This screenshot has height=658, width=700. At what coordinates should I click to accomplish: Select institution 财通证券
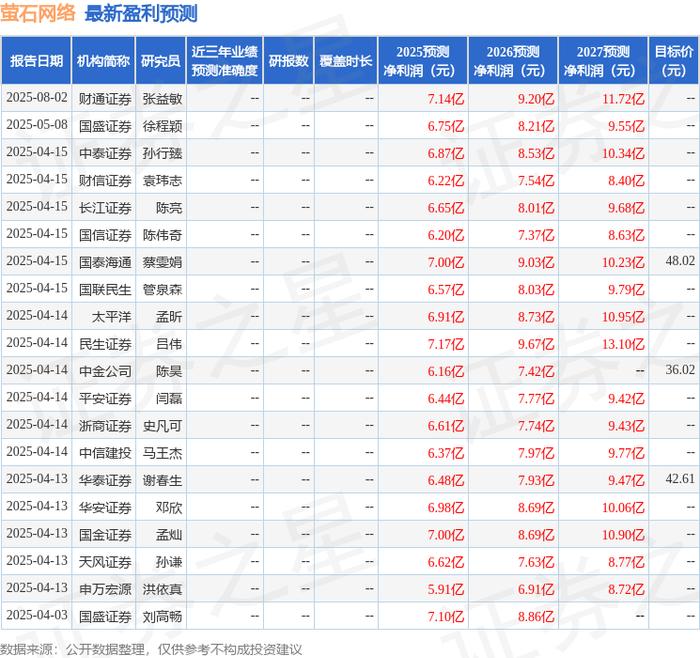[x=105, y=99]
